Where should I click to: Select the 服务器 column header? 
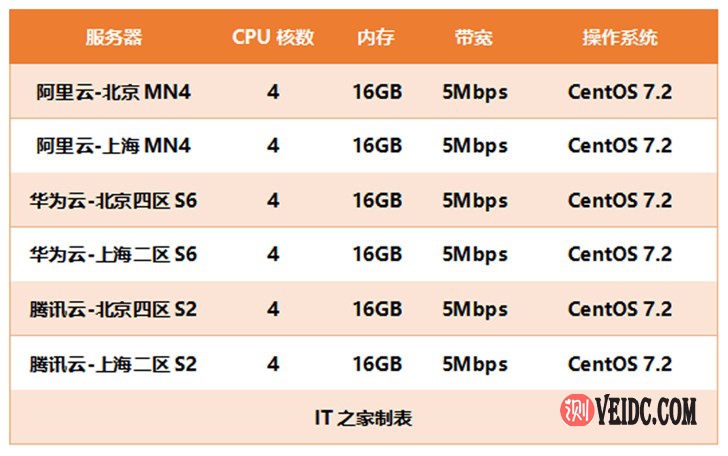(114, 38)
